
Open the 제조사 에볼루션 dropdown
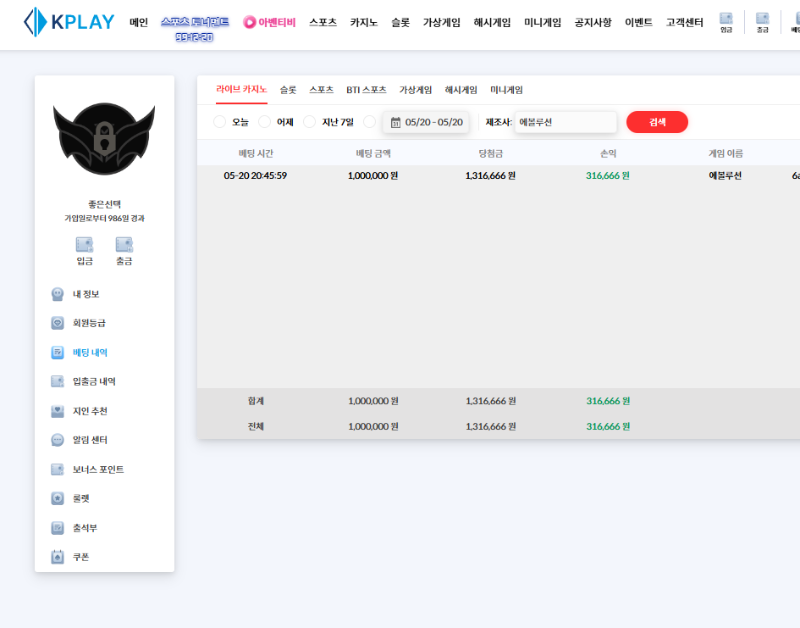pos(565,122)
